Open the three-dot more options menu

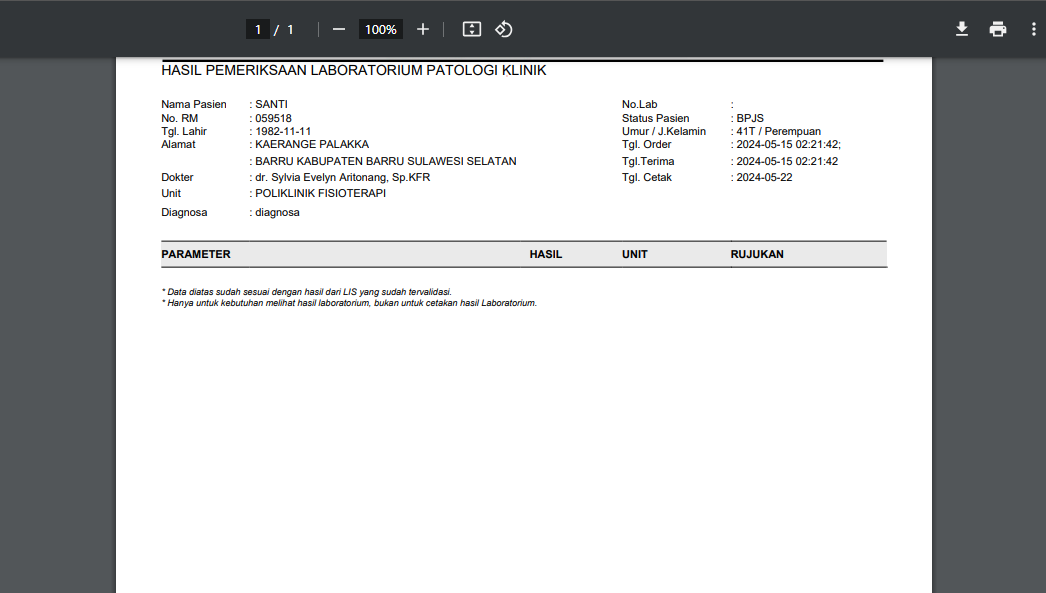[1033, 29]
